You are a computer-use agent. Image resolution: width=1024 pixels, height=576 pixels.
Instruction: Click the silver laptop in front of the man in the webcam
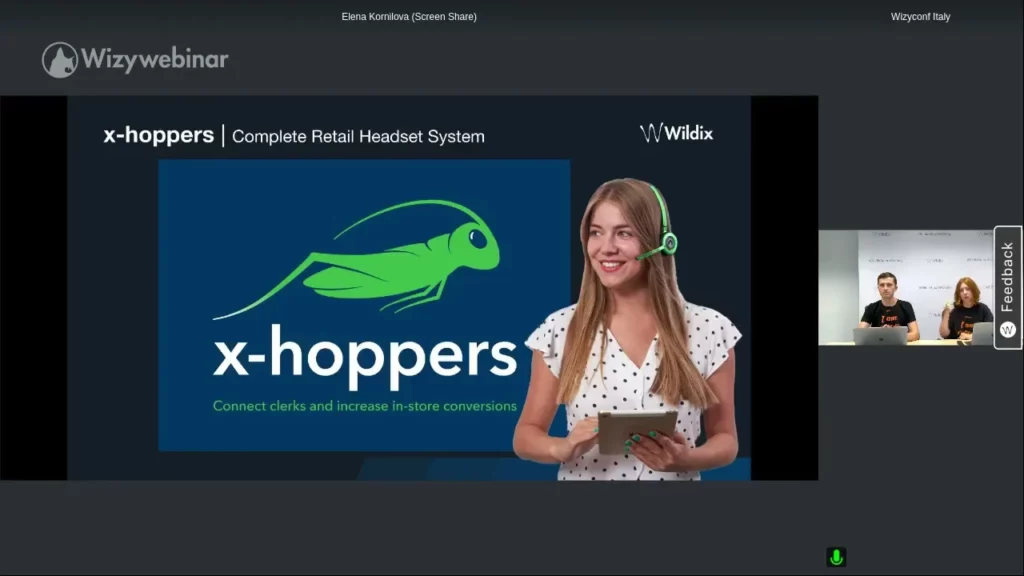tap(879, 336)
